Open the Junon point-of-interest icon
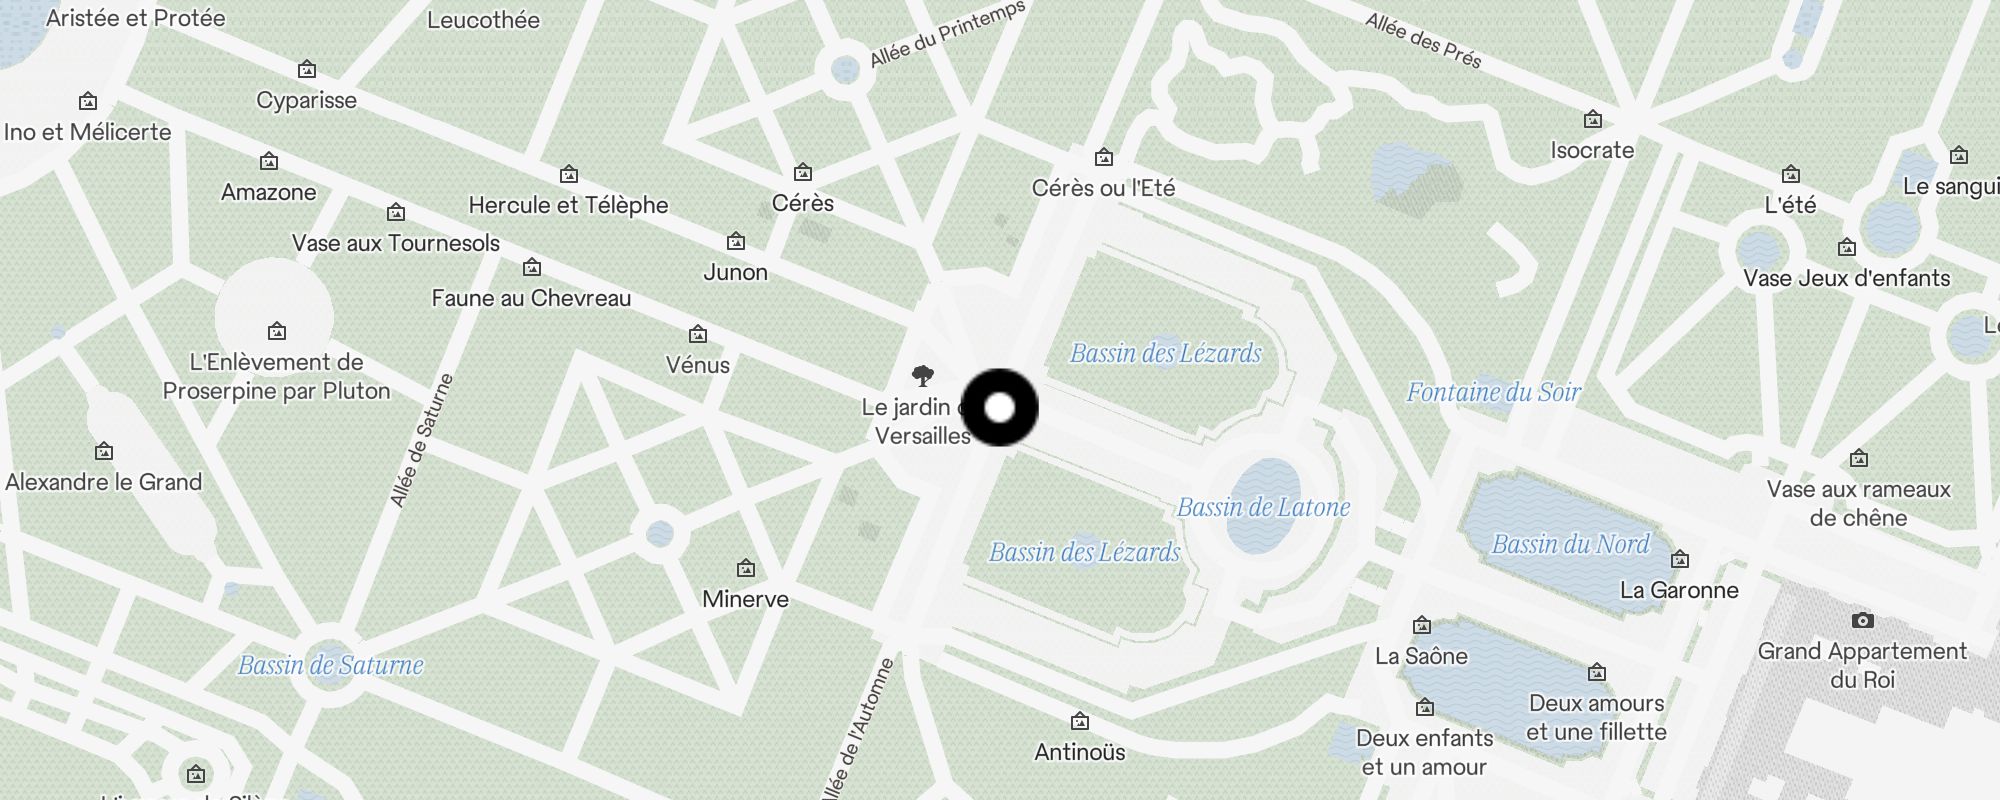This screenshot has height=800, width=2000. (736, 241)
